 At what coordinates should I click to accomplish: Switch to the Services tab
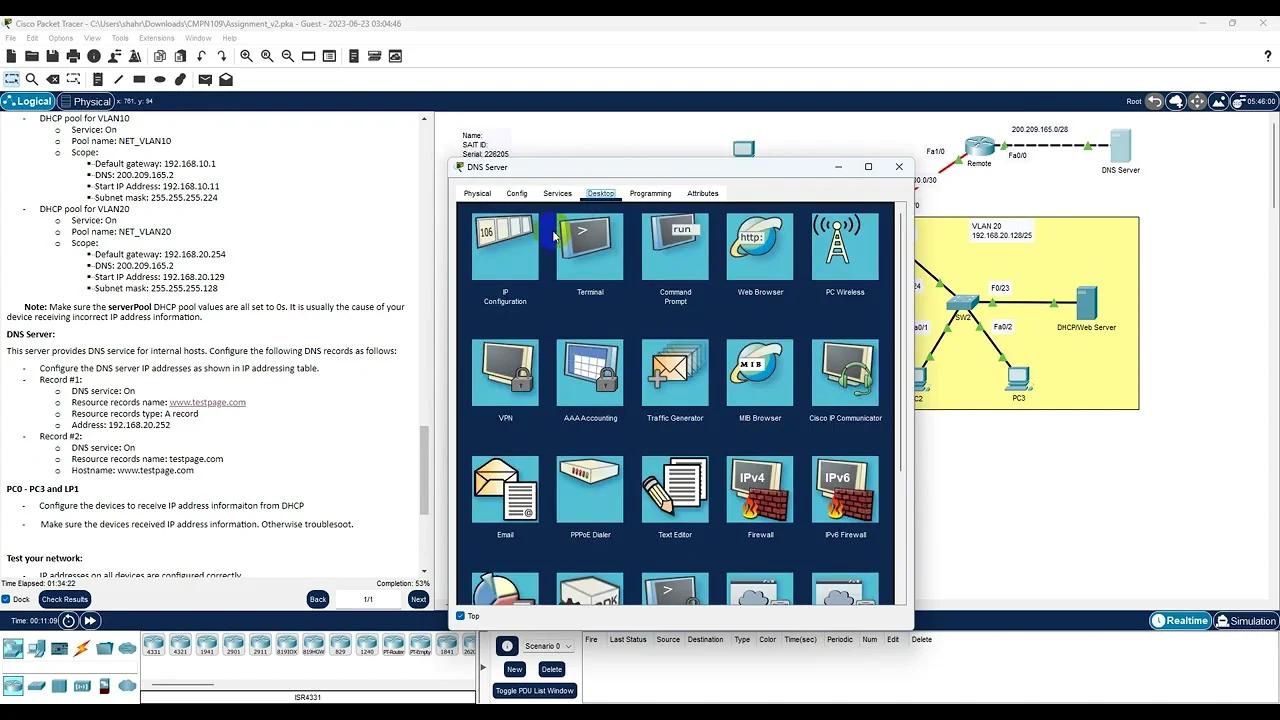click(557, 193)
